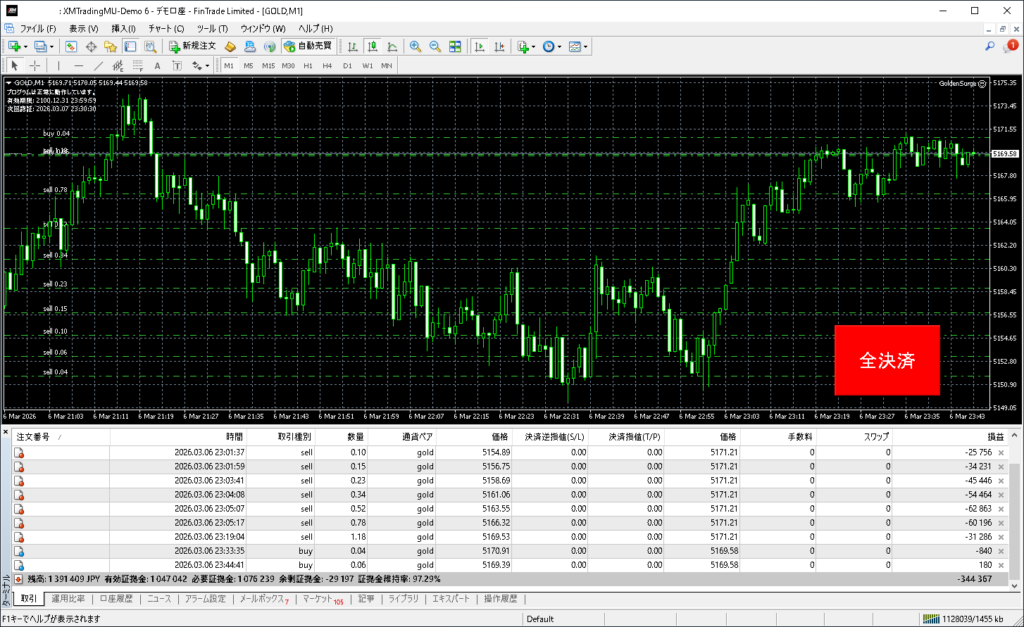Zoom in on the chart
The height and width of the screenshot is (627, 1024).
pos(415,47)
